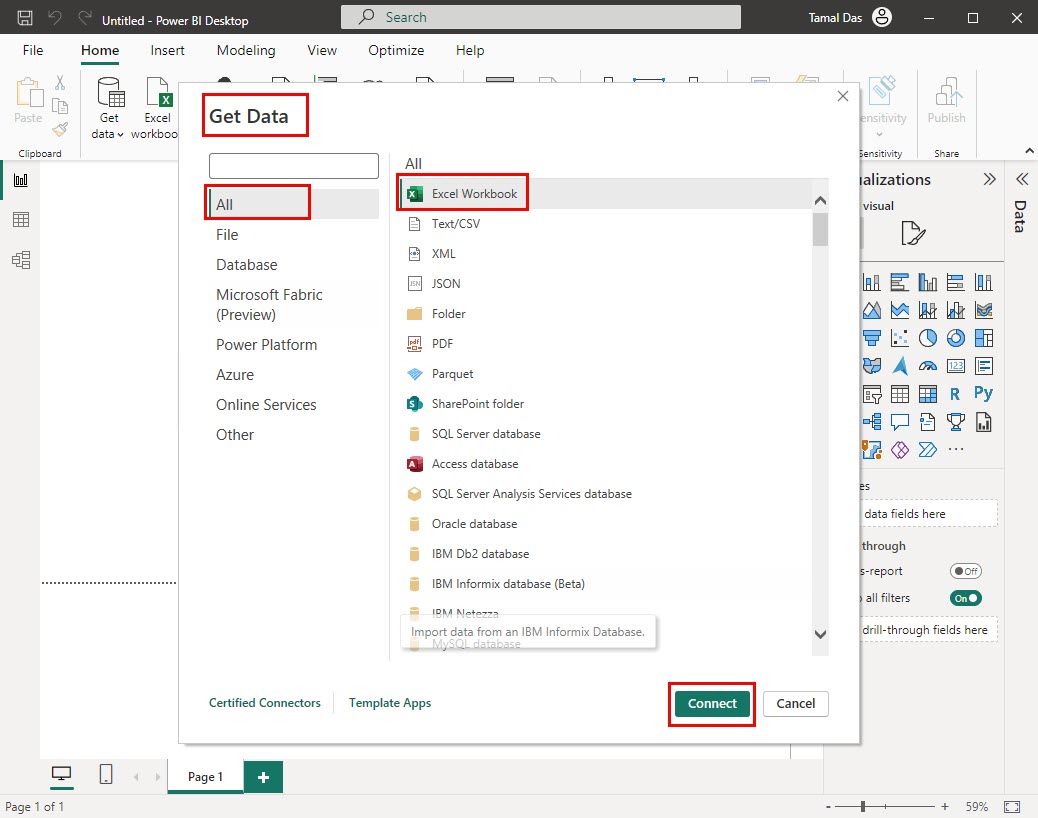Click the user account avatar icon

click(x=882, y=17)
